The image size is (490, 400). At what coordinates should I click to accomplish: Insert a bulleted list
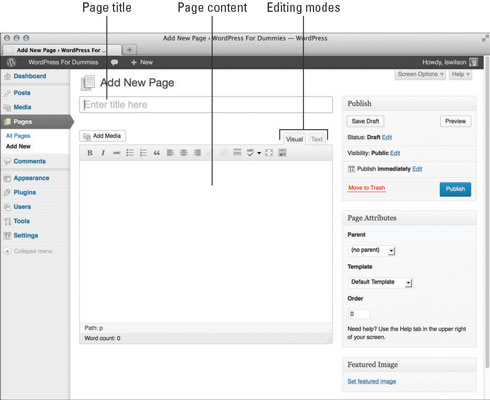[130, 153]
